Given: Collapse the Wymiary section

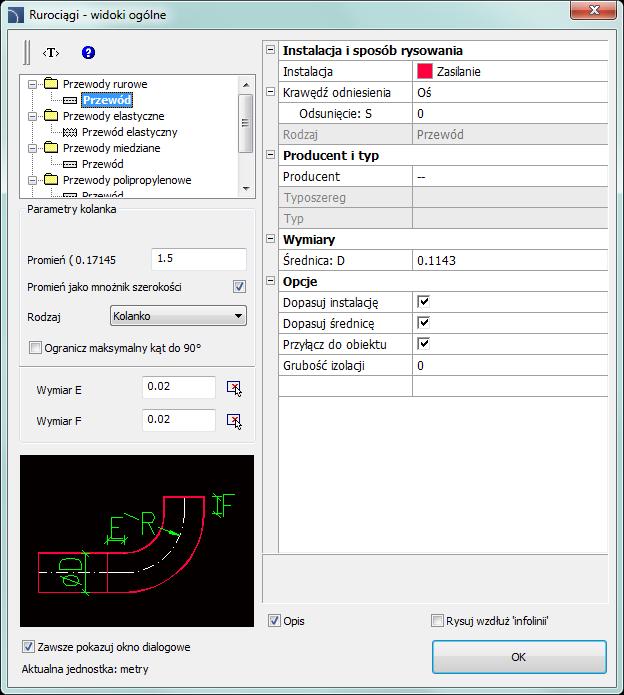Looking at the screenshot, I should (270, 239).
